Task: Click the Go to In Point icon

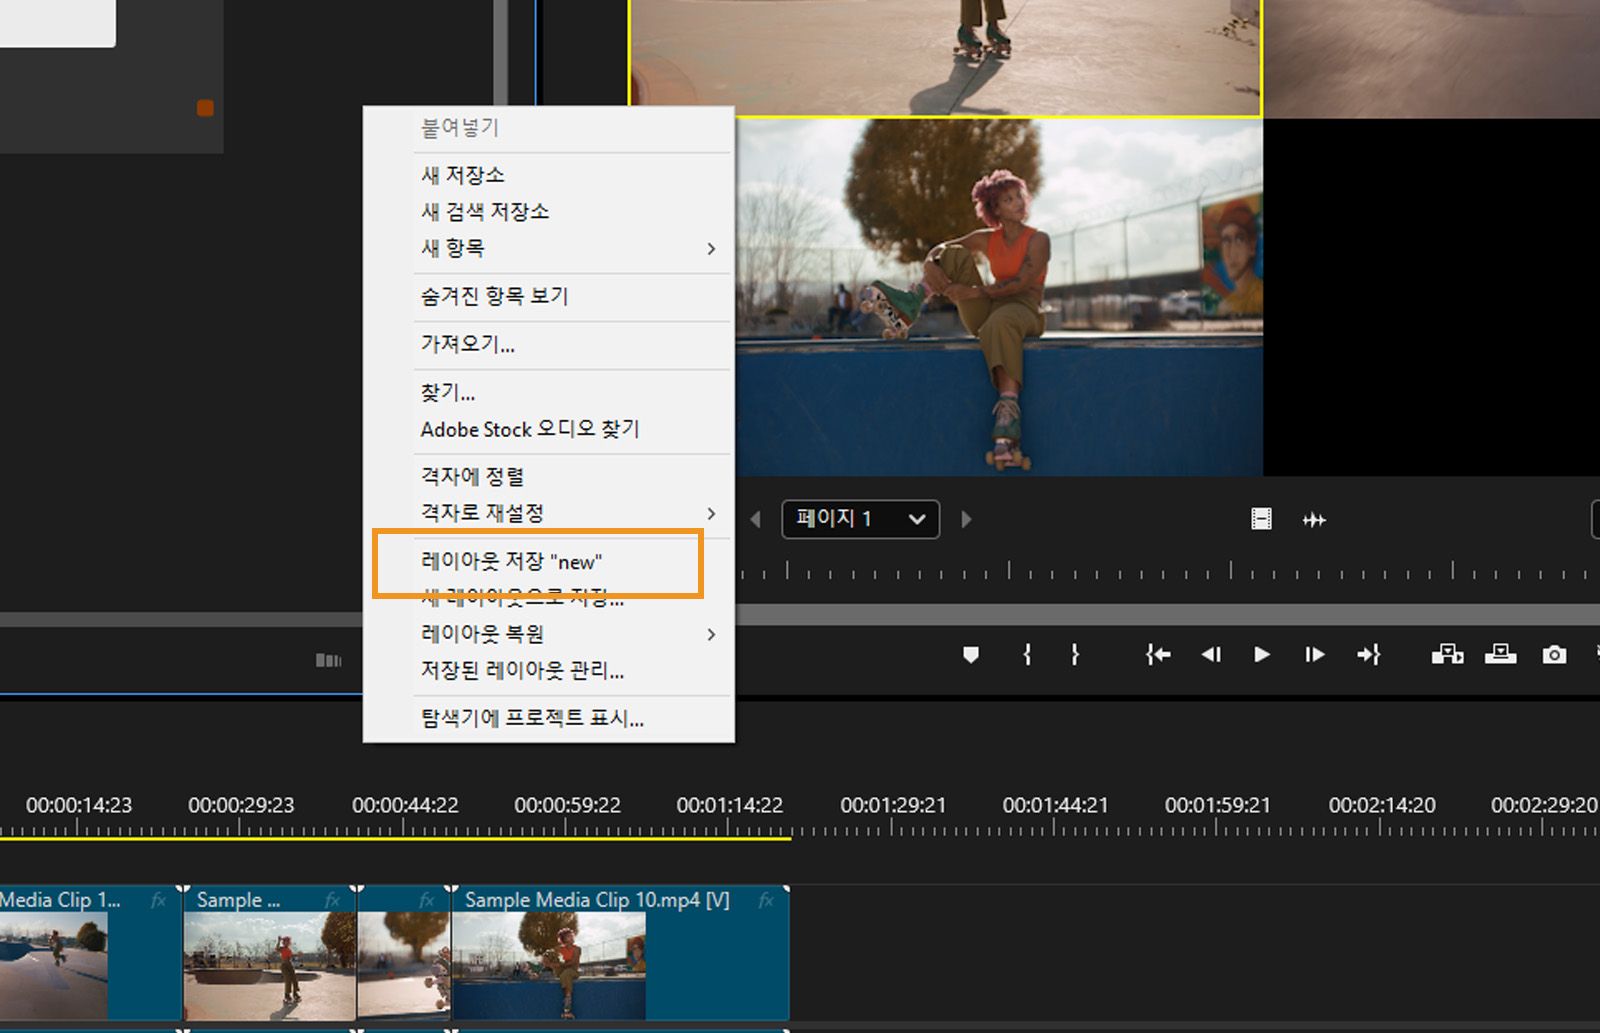Action: (1157, 655)
